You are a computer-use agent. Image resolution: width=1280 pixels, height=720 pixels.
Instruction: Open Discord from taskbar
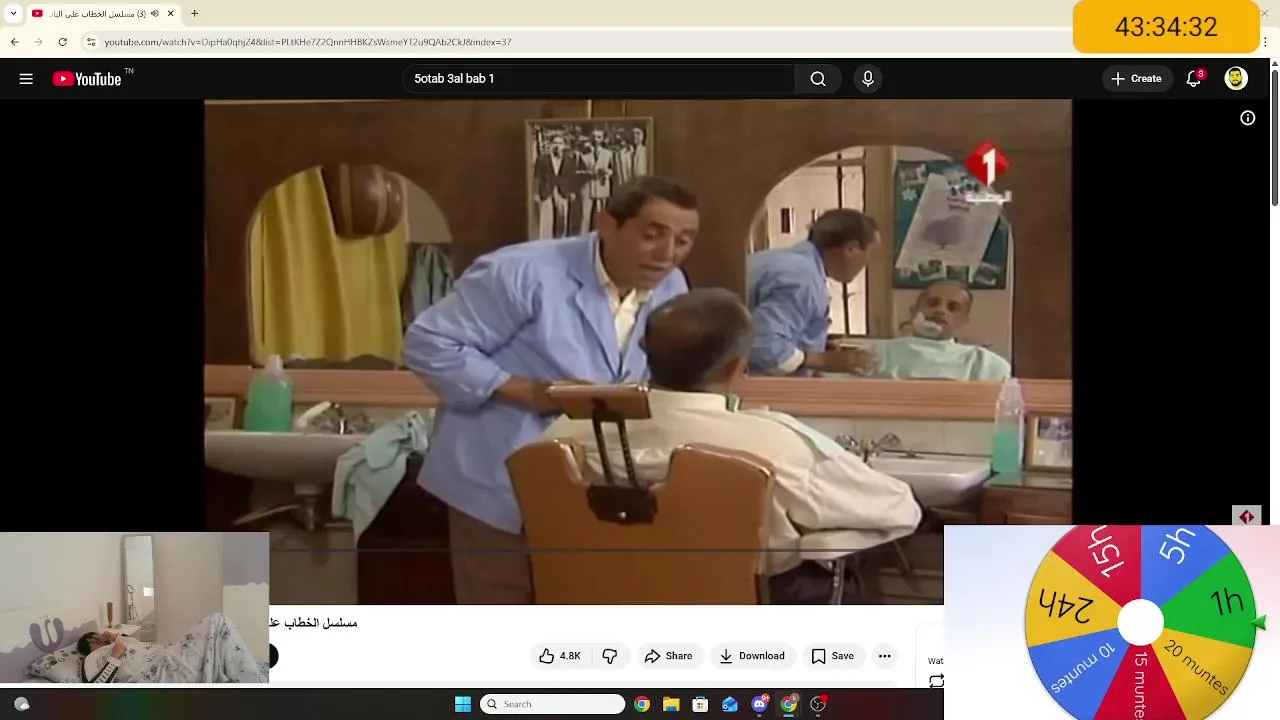[x=759, y=704]
